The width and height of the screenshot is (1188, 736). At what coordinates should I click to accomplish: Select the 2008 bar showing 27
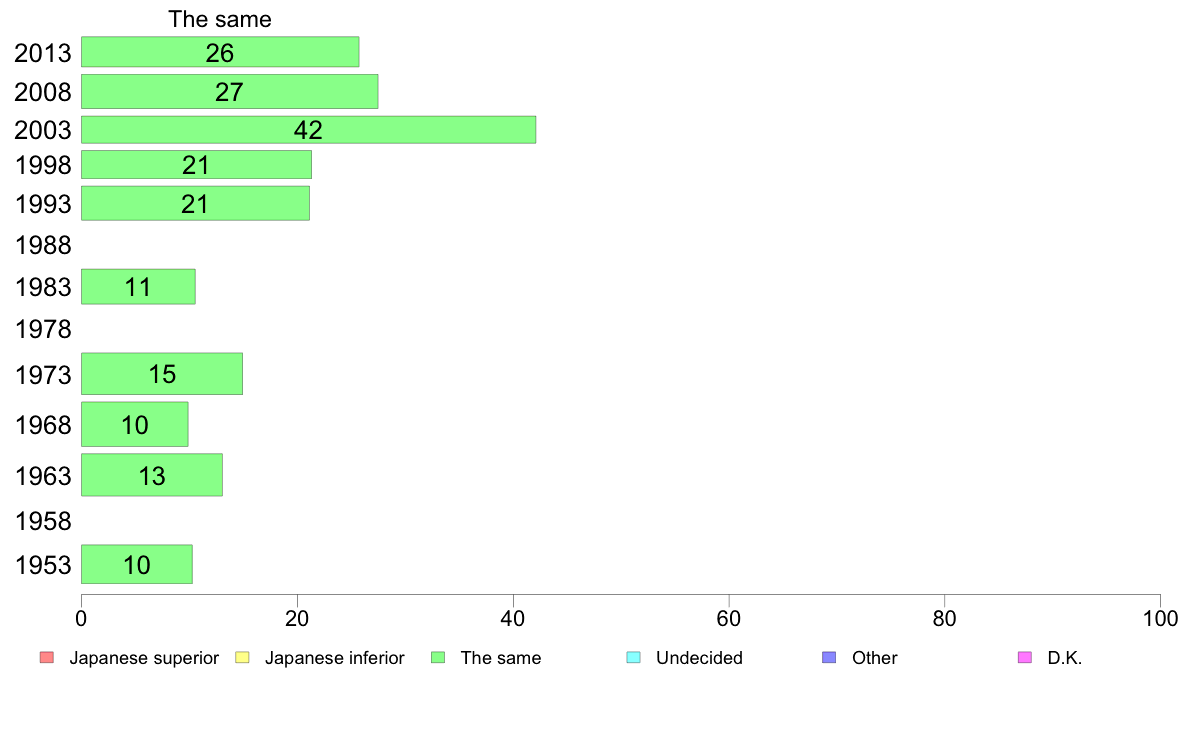click(x=230, y=91)
